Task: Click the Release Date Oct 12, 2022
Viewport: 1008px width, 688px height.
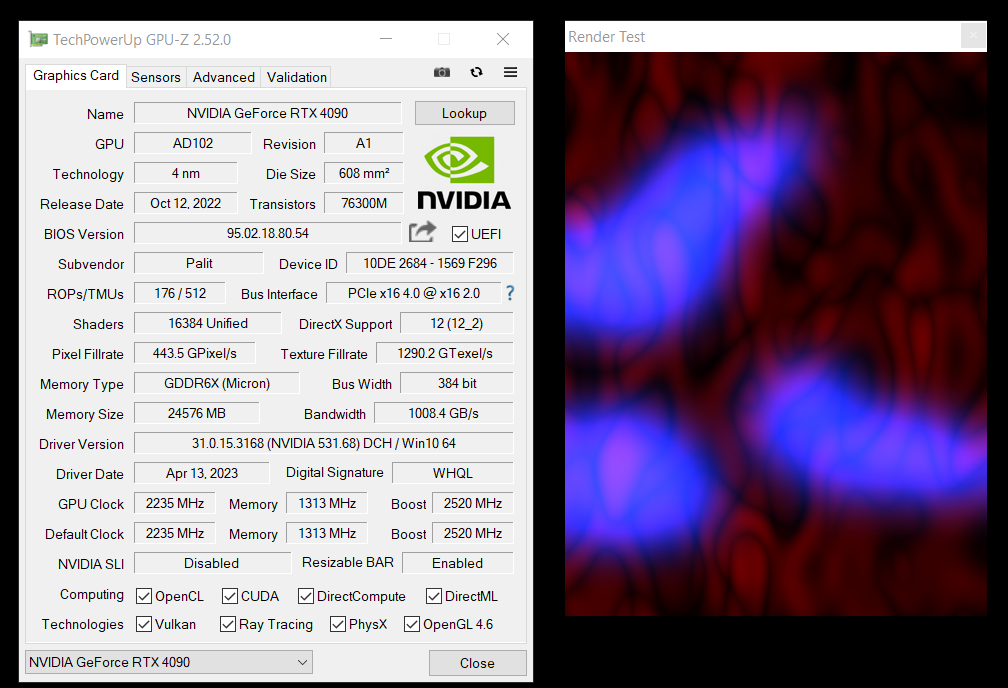Action: pyautogui.click(x=185, y=203)
